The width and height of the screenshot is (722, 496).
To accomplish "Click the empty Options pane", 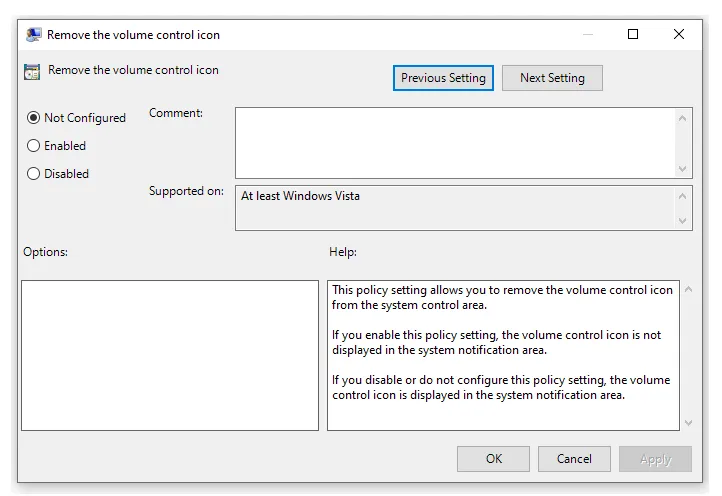I will coord(170,356).
